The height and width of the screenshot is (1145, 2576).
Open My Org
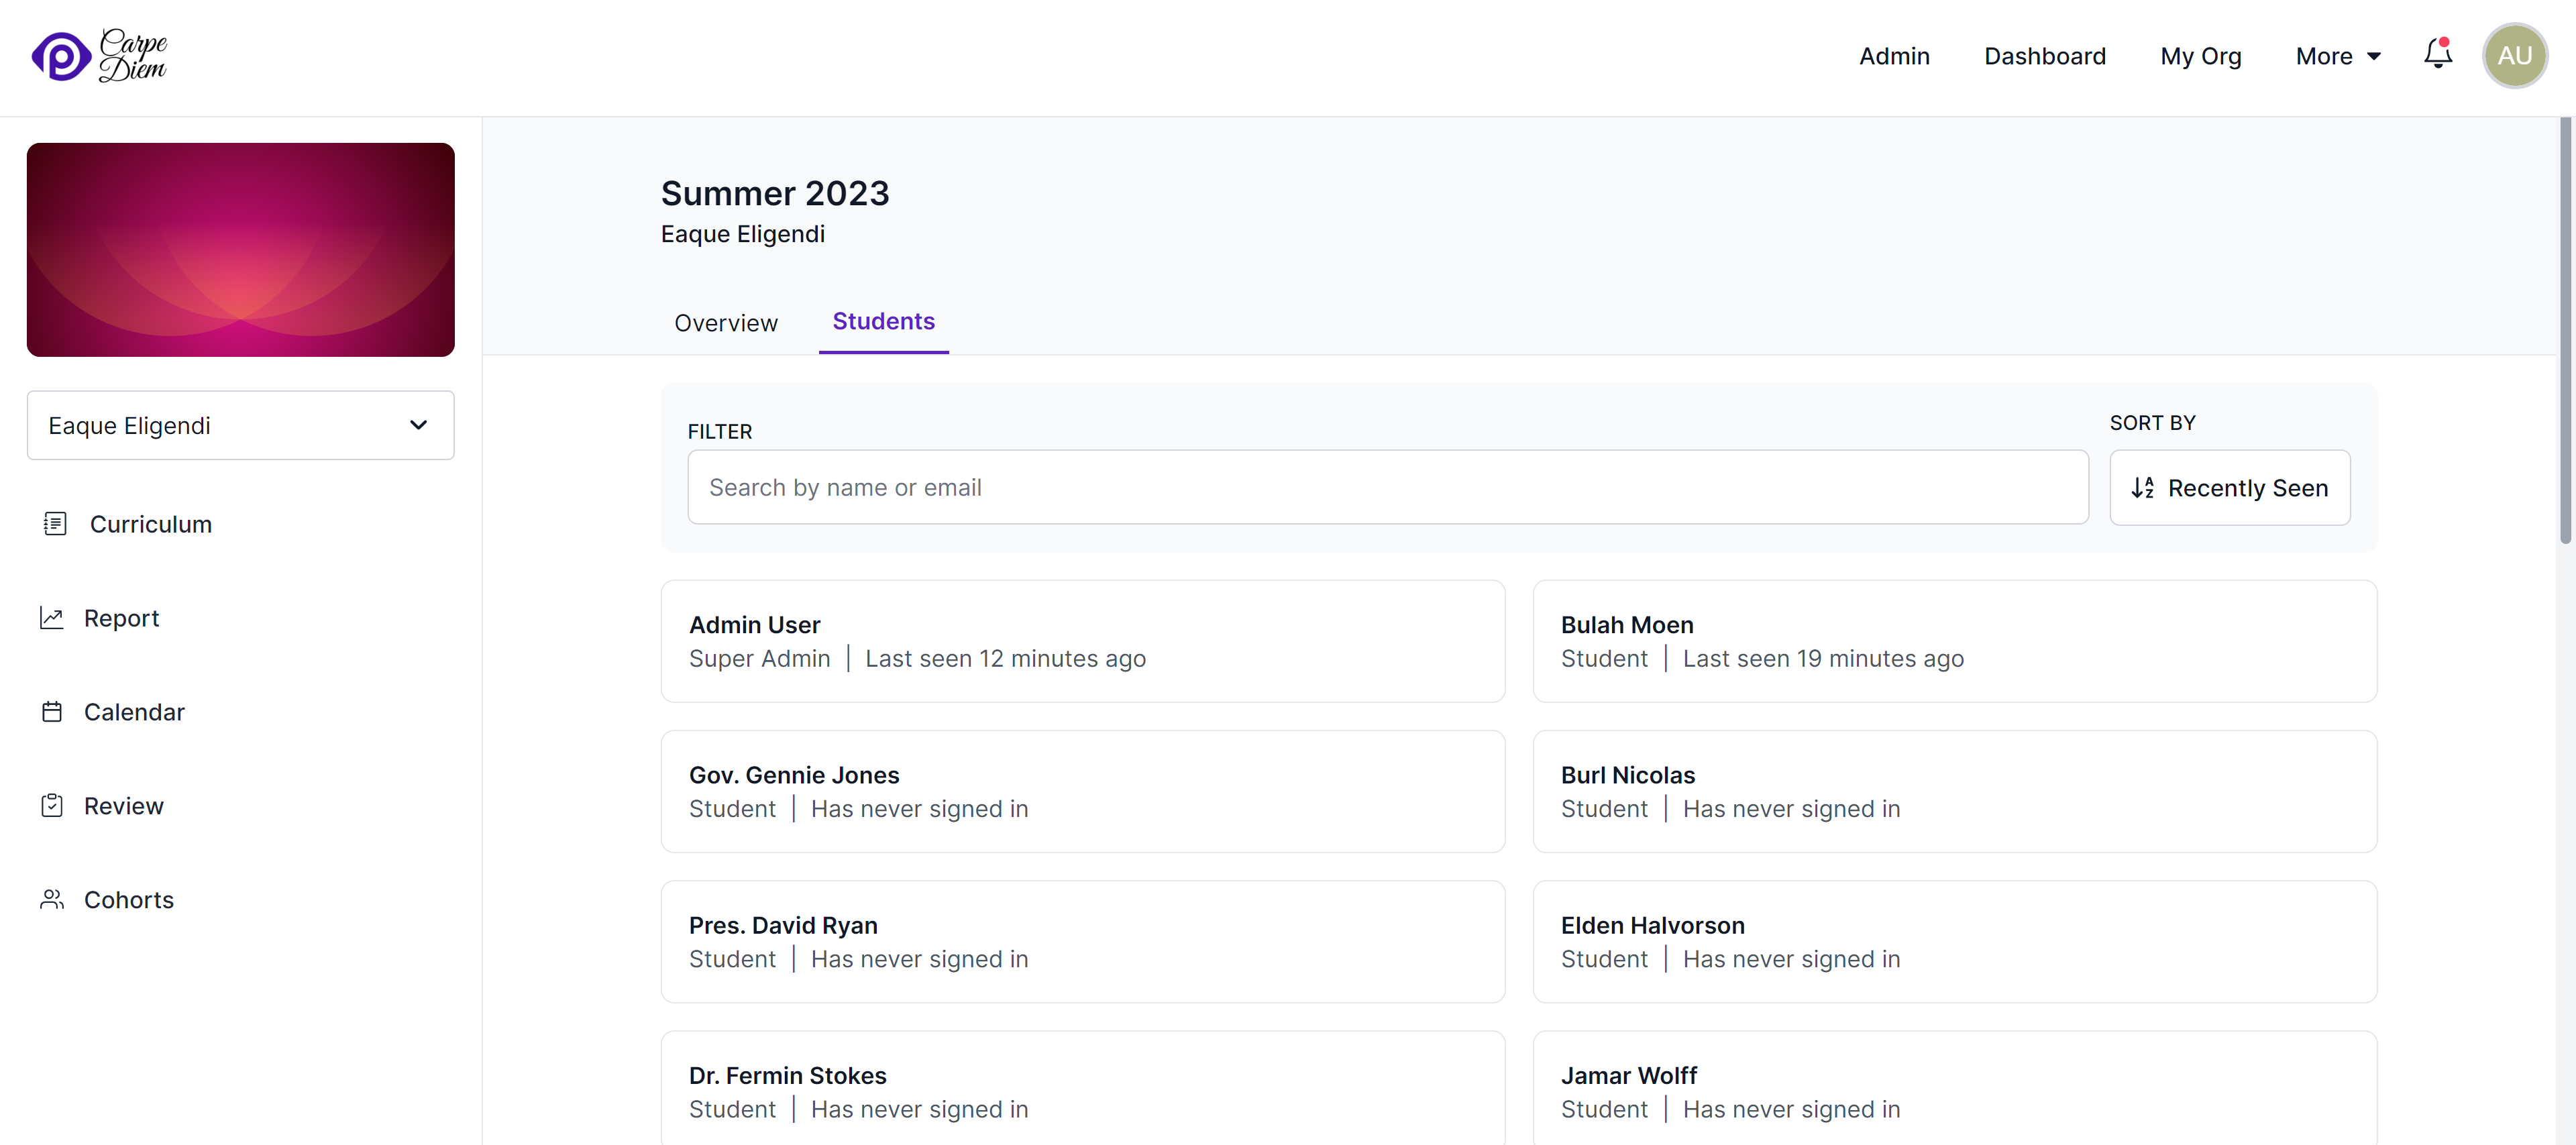click(x=2200, y=56)
